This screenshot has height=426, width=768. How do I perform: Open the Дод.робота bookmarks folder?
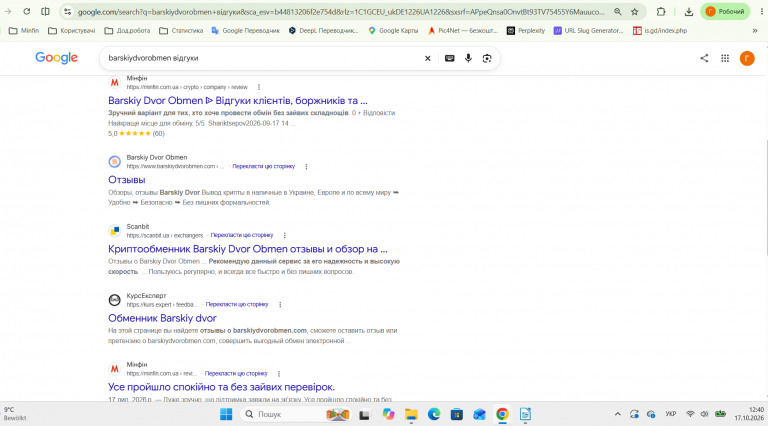pyautogui.click(x=127, y=30)
